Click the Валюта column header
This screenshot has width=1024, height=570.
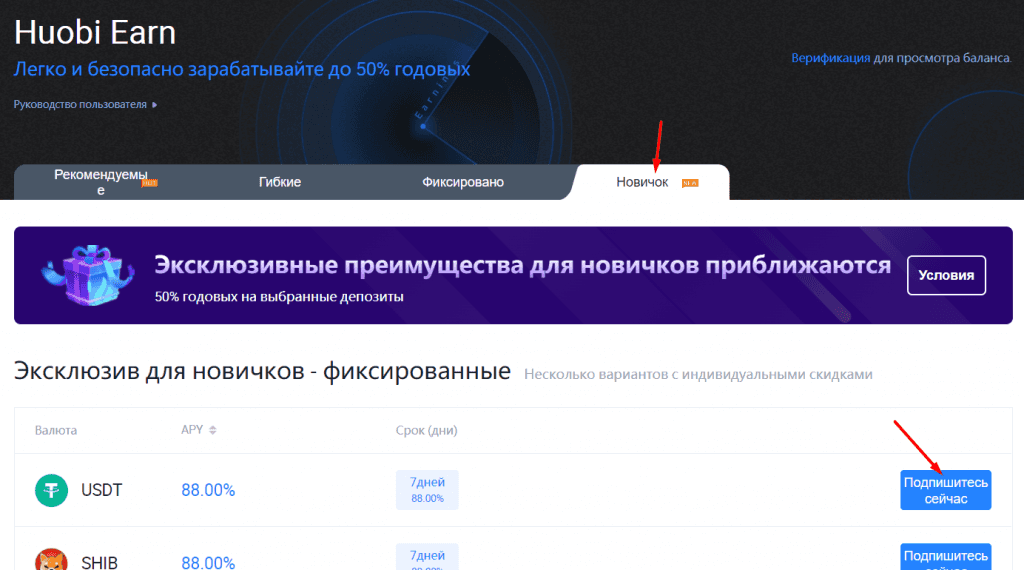[56, 430]
